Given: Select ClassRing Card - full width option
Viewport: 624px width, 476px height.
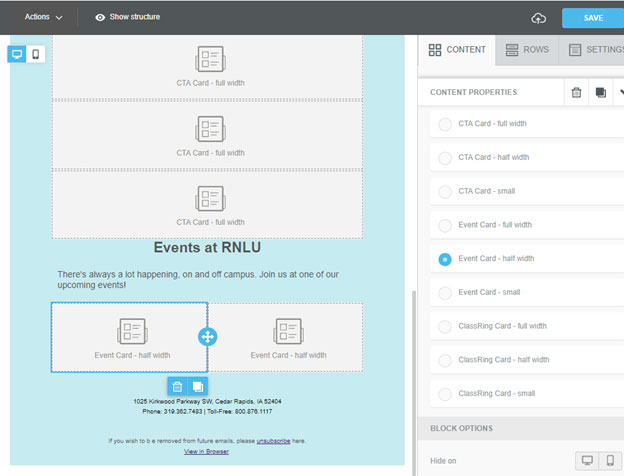Looking at the screenshot, I should (x=445, y=327).
